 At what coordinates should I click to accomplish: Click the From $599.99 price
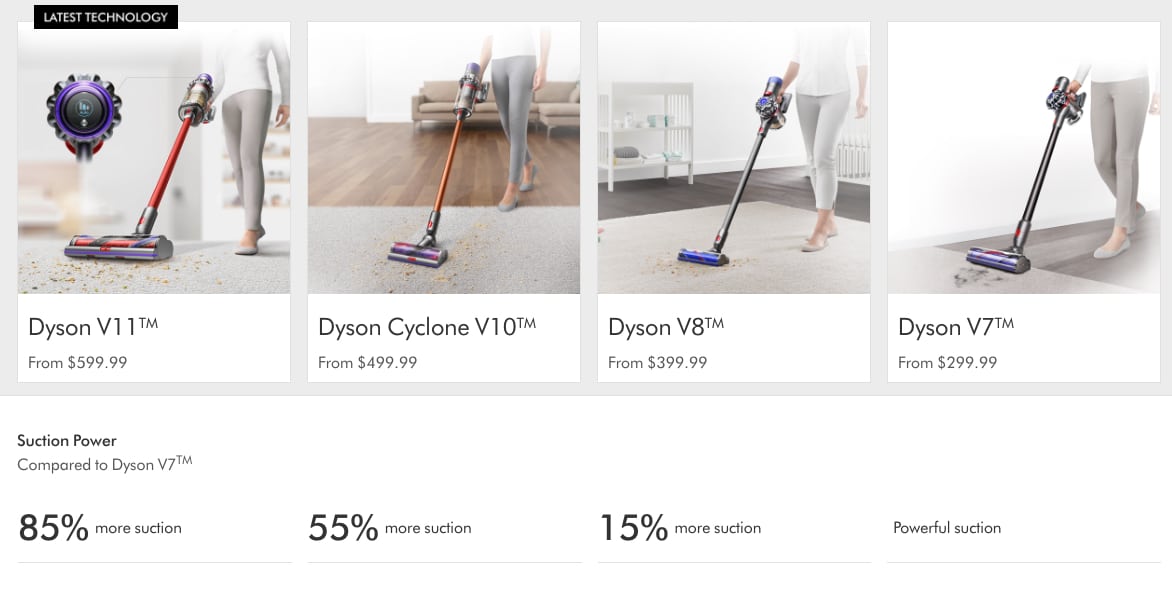78,363
